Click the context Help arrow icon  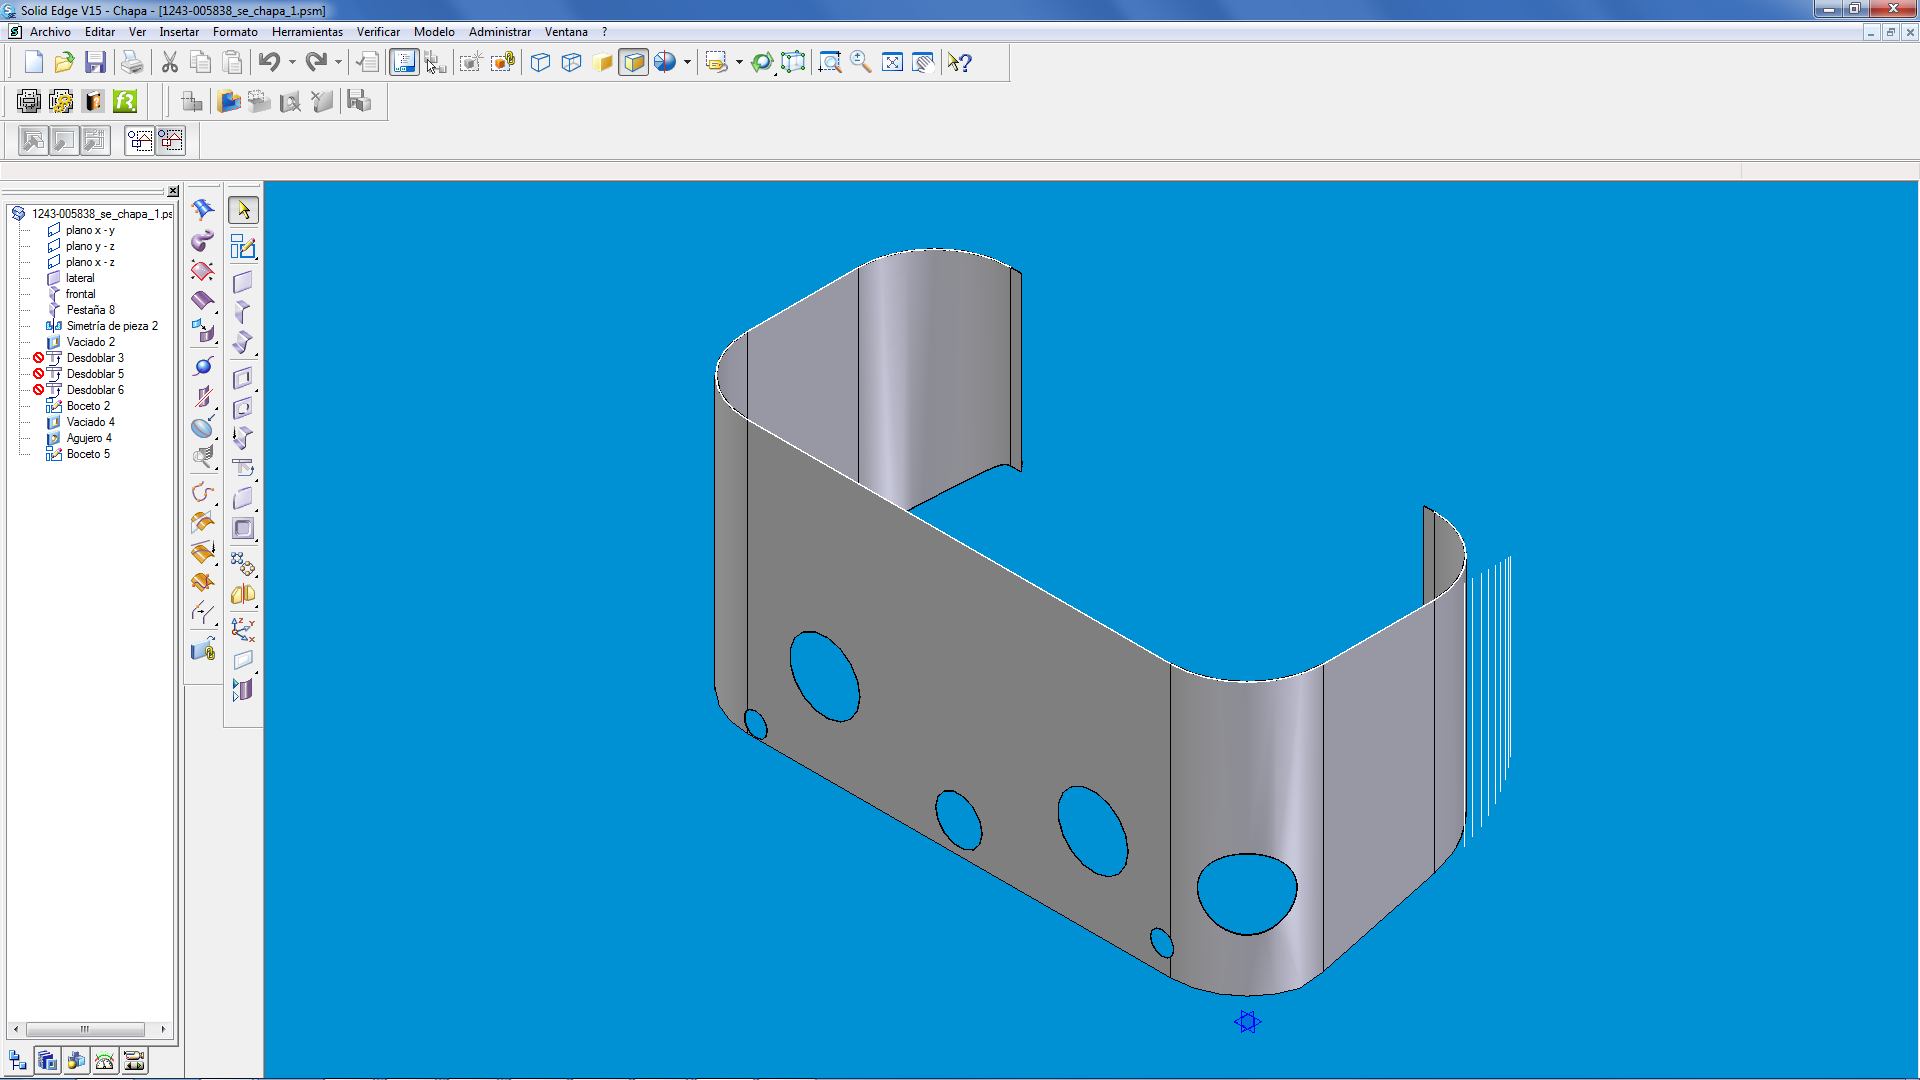pyautogui.click(x=960, y=62)
